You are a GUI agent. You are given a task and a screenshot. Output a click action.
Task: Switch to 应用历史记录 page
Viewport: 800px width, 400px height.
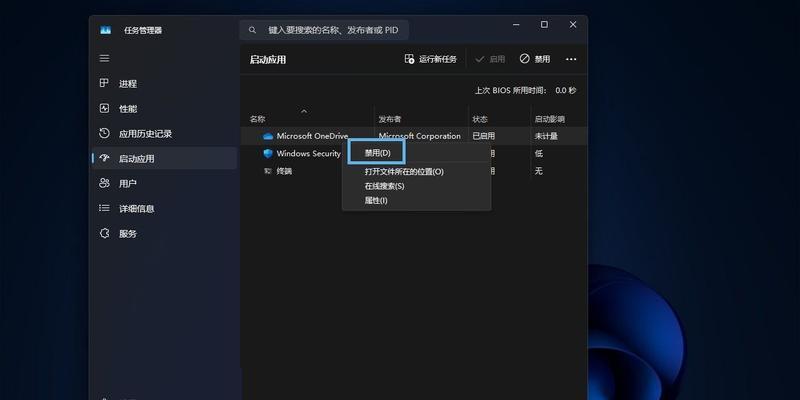164,134
